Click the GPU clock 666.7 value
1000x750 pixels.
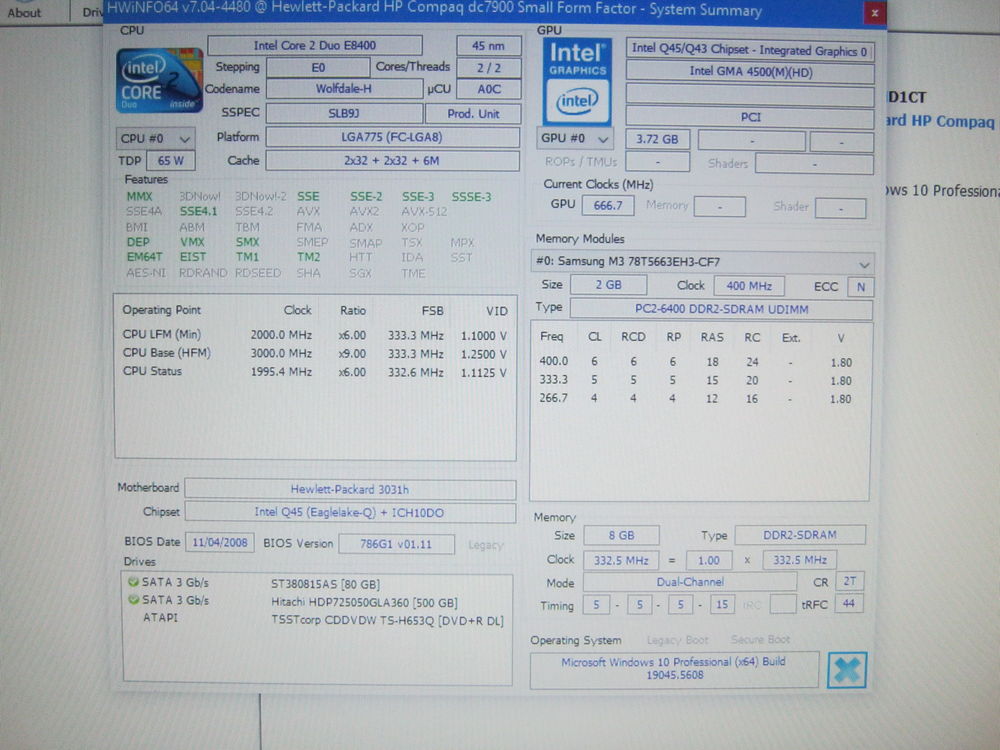608,205
